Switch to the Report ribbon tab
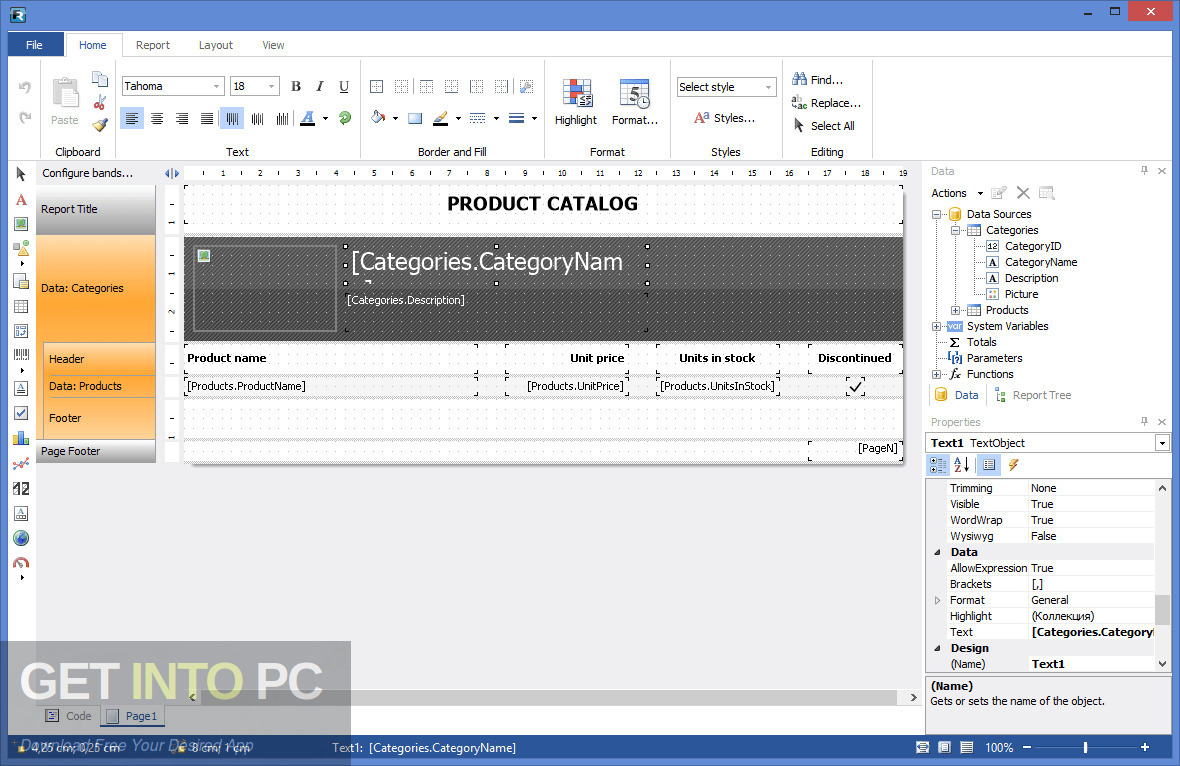Image resolution: width=1180 pixels, height=766 pixels. tap(153, 45)
